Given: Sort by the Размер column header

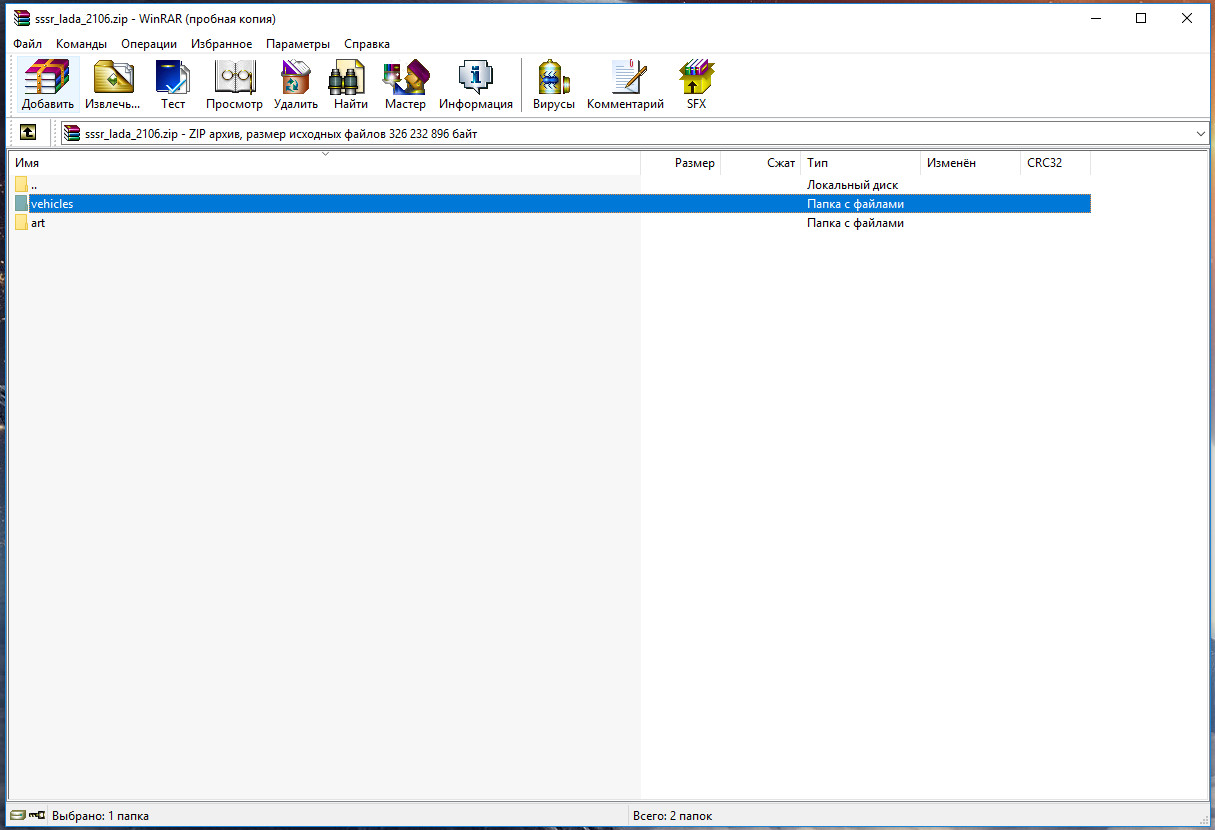Looking at the screenshot, I should (x=680, y=163).
